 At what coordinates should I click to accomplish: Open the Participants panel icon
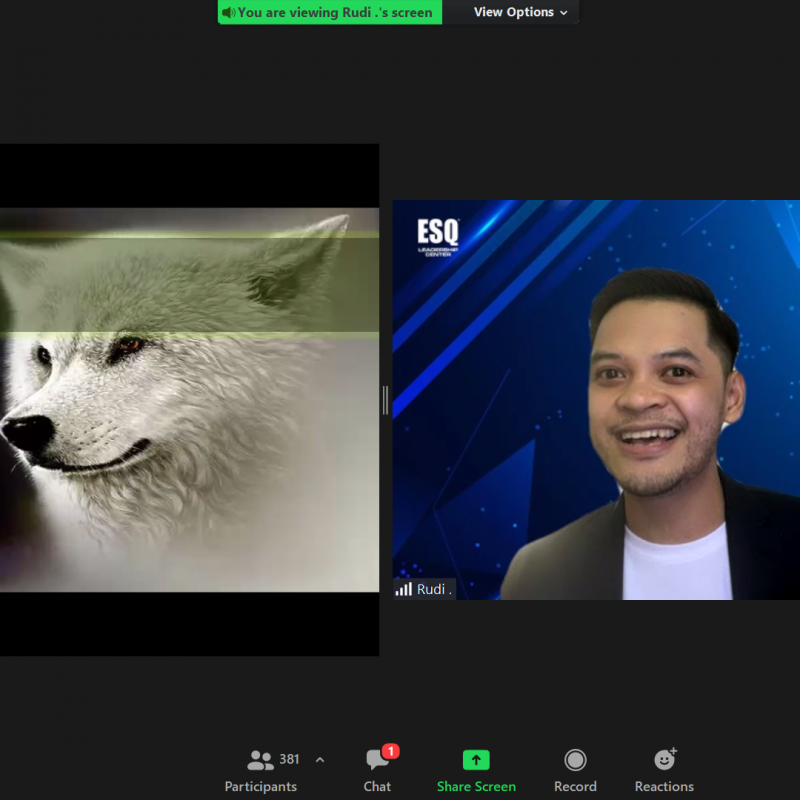point(260,760)
